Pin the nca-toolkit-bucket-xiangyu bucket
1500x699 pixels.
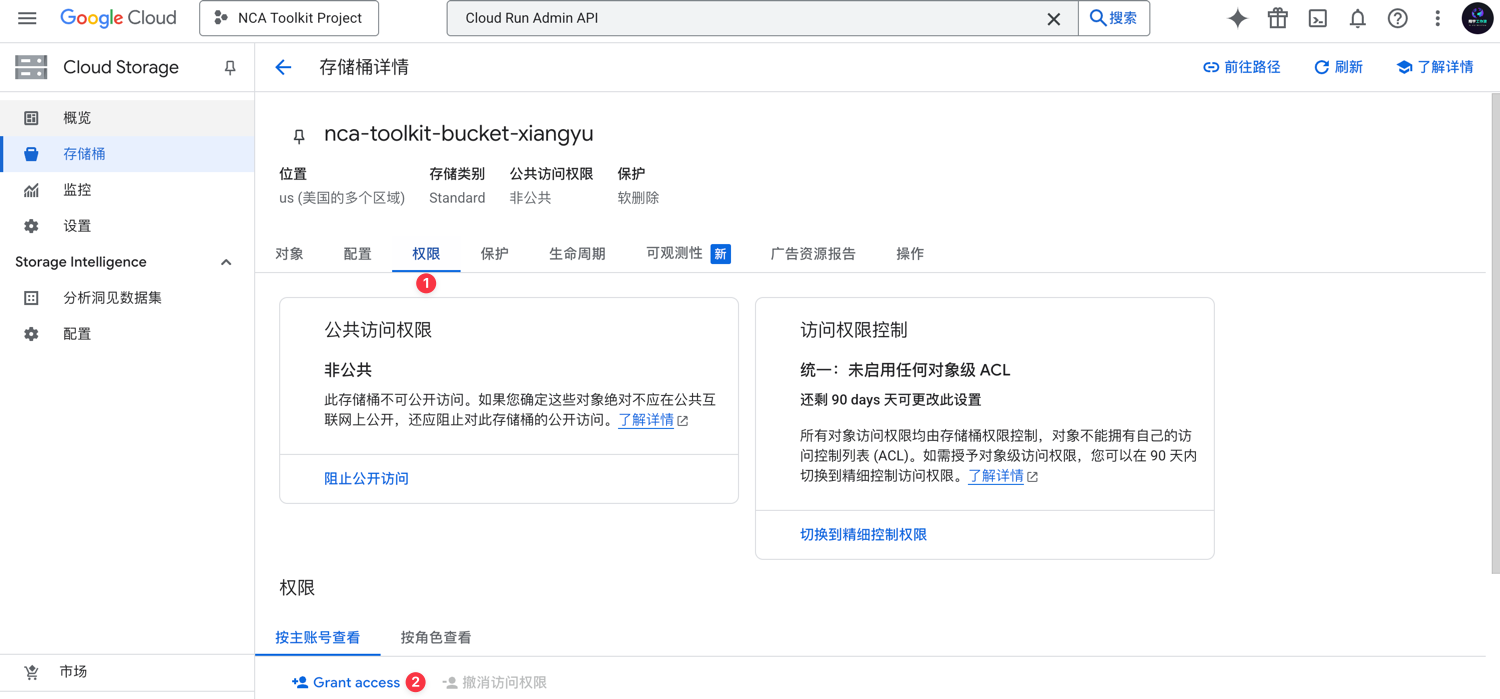click(297, 136)
